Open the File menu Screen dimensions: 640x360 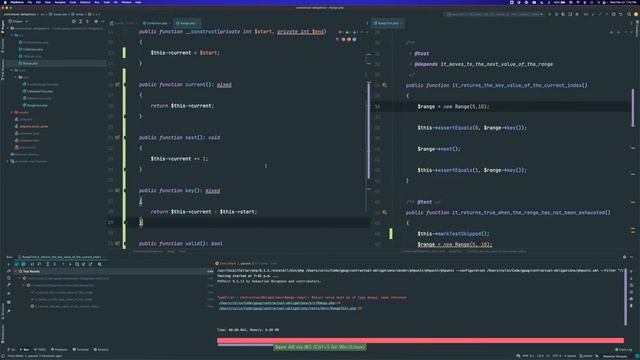(x=30, y=2)
